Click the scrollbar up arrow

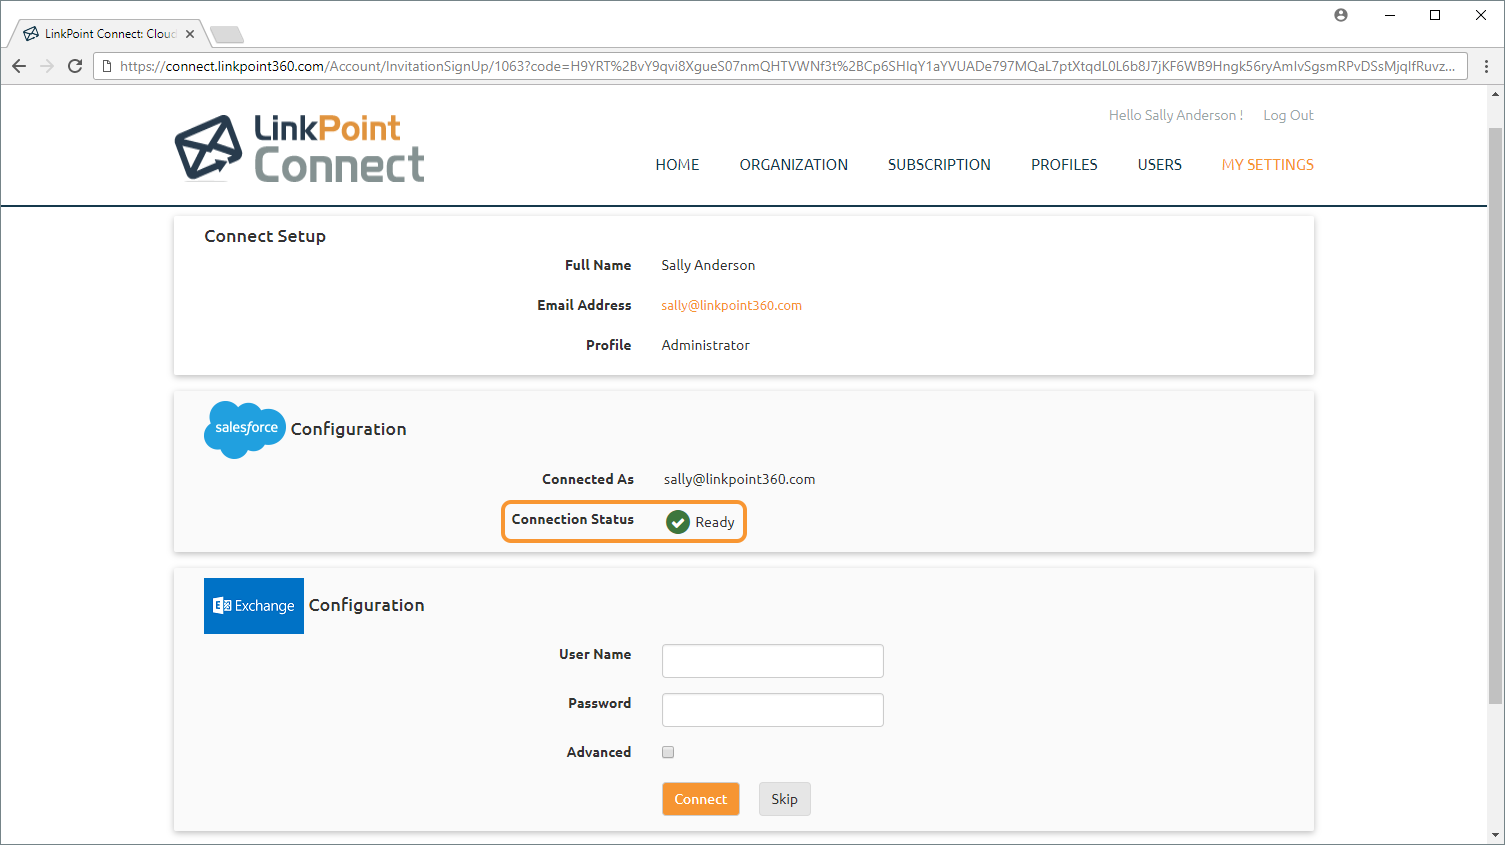[1496, 95]
